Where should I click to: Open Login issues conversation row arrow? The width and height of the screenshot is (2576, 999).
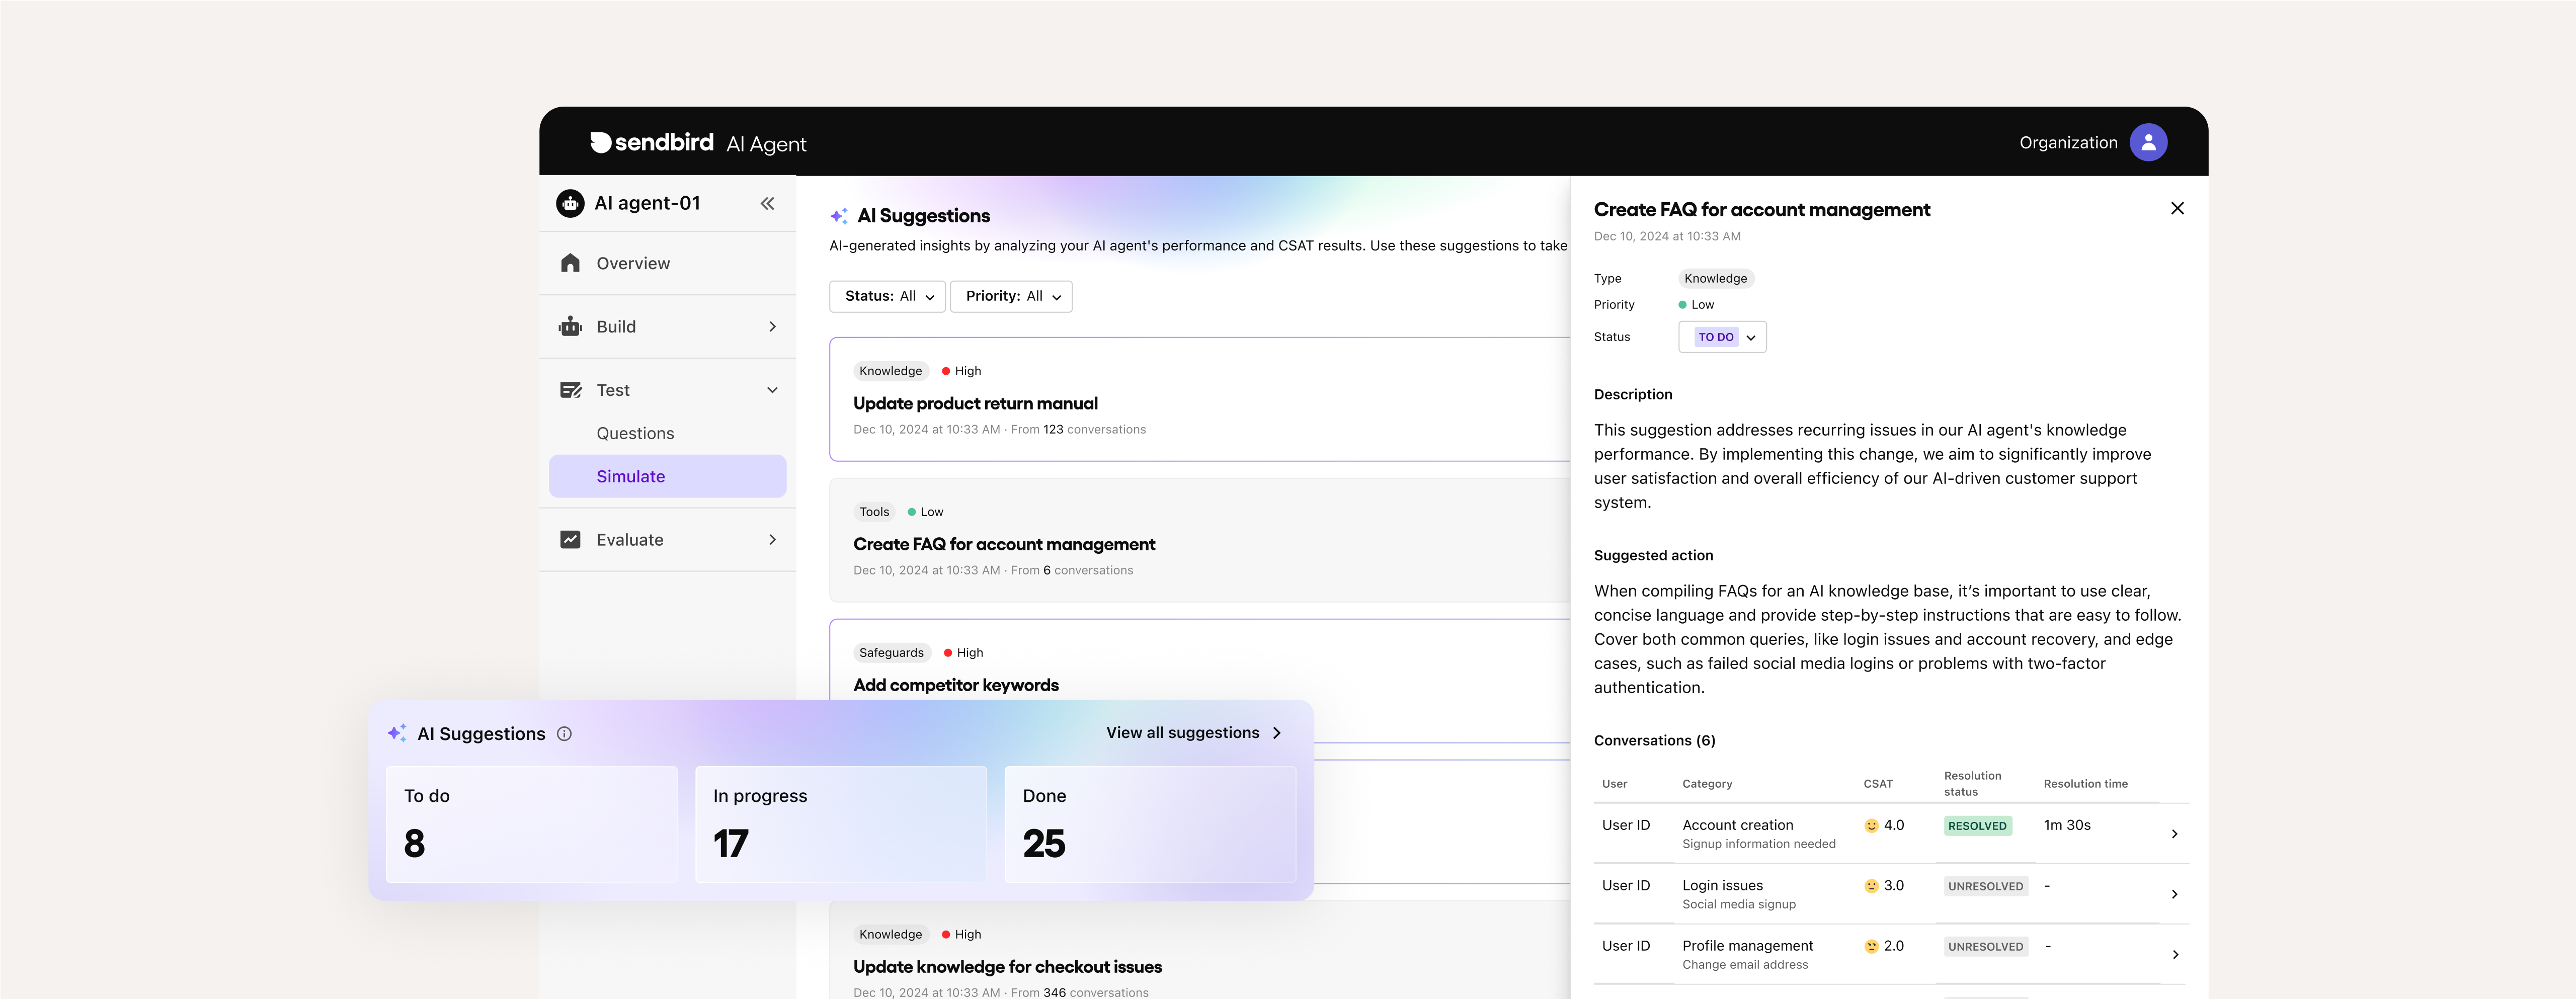[2174, 894]
